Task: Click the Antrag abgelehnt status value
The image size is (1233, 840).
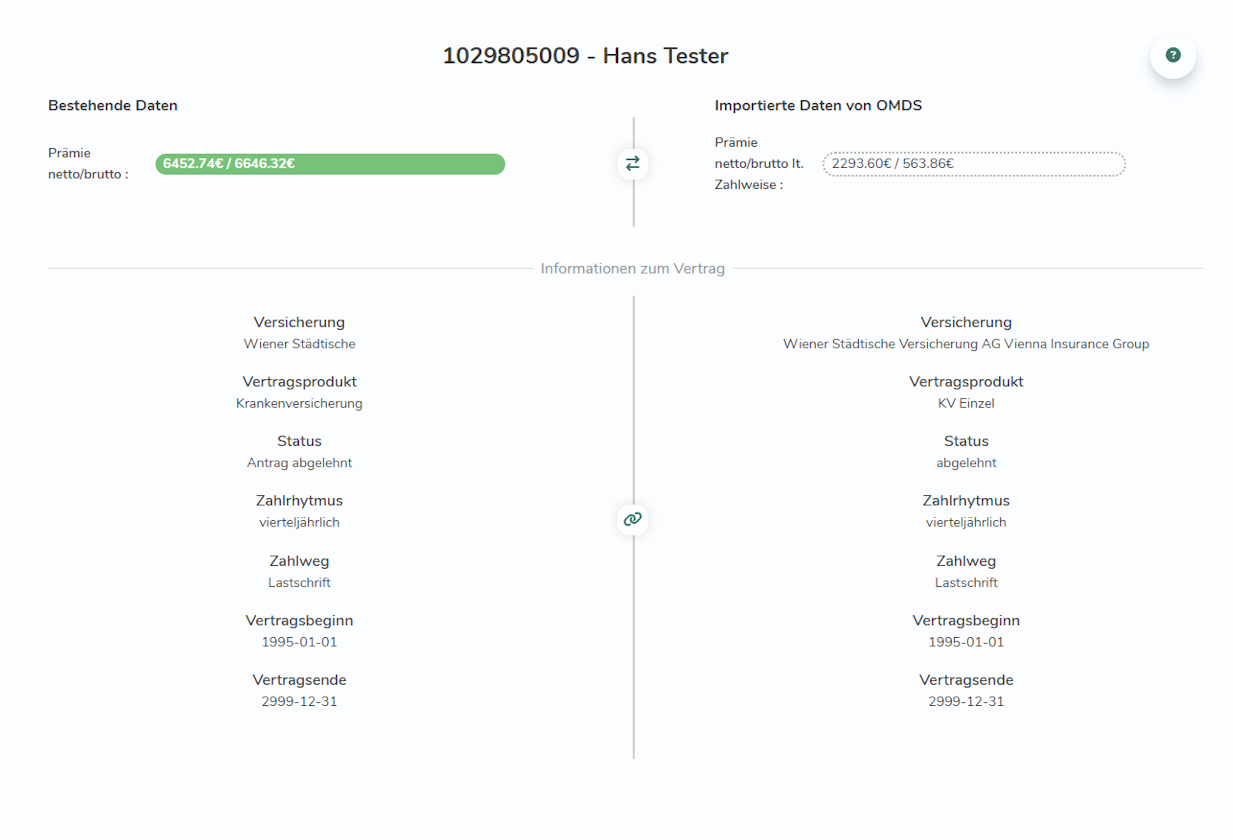Action: click(x=299, y=463)
